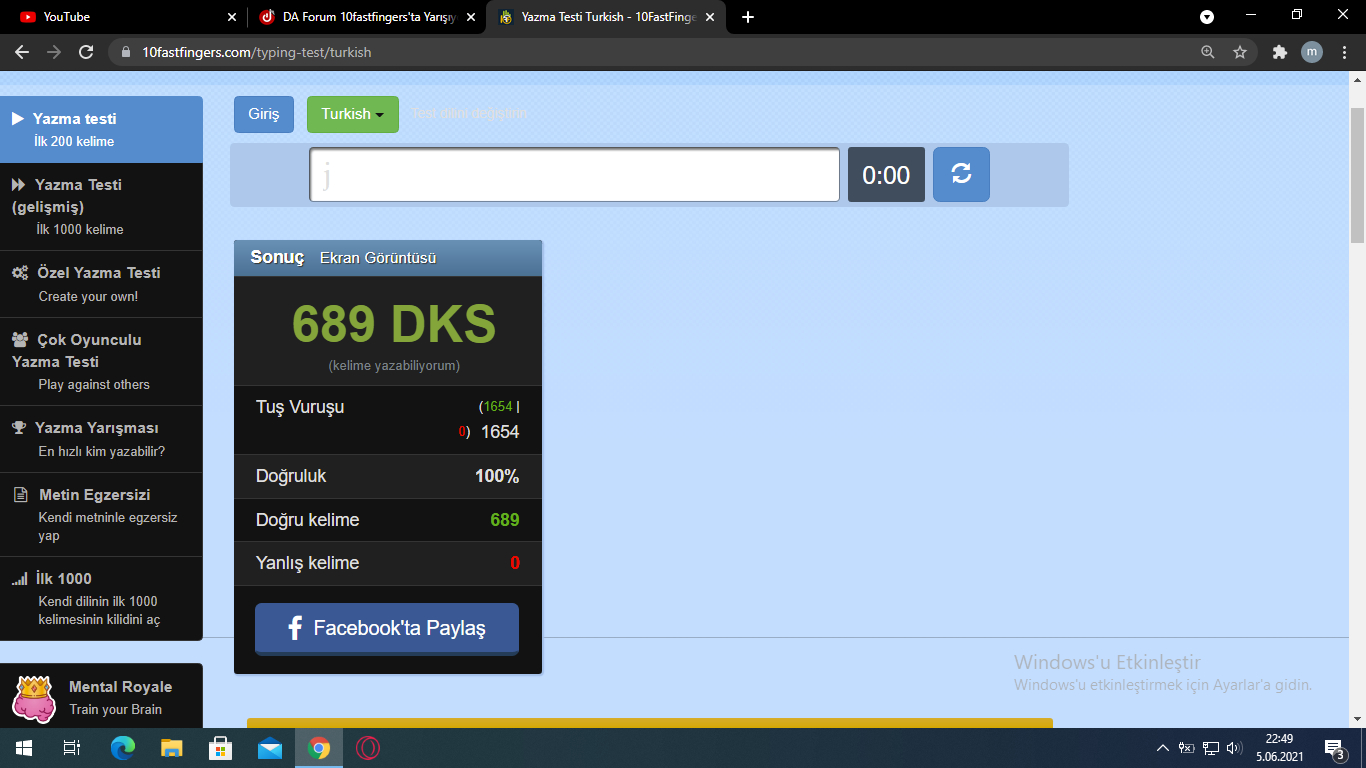Click the Doğruluk 100% value

(x=497, y=476)
